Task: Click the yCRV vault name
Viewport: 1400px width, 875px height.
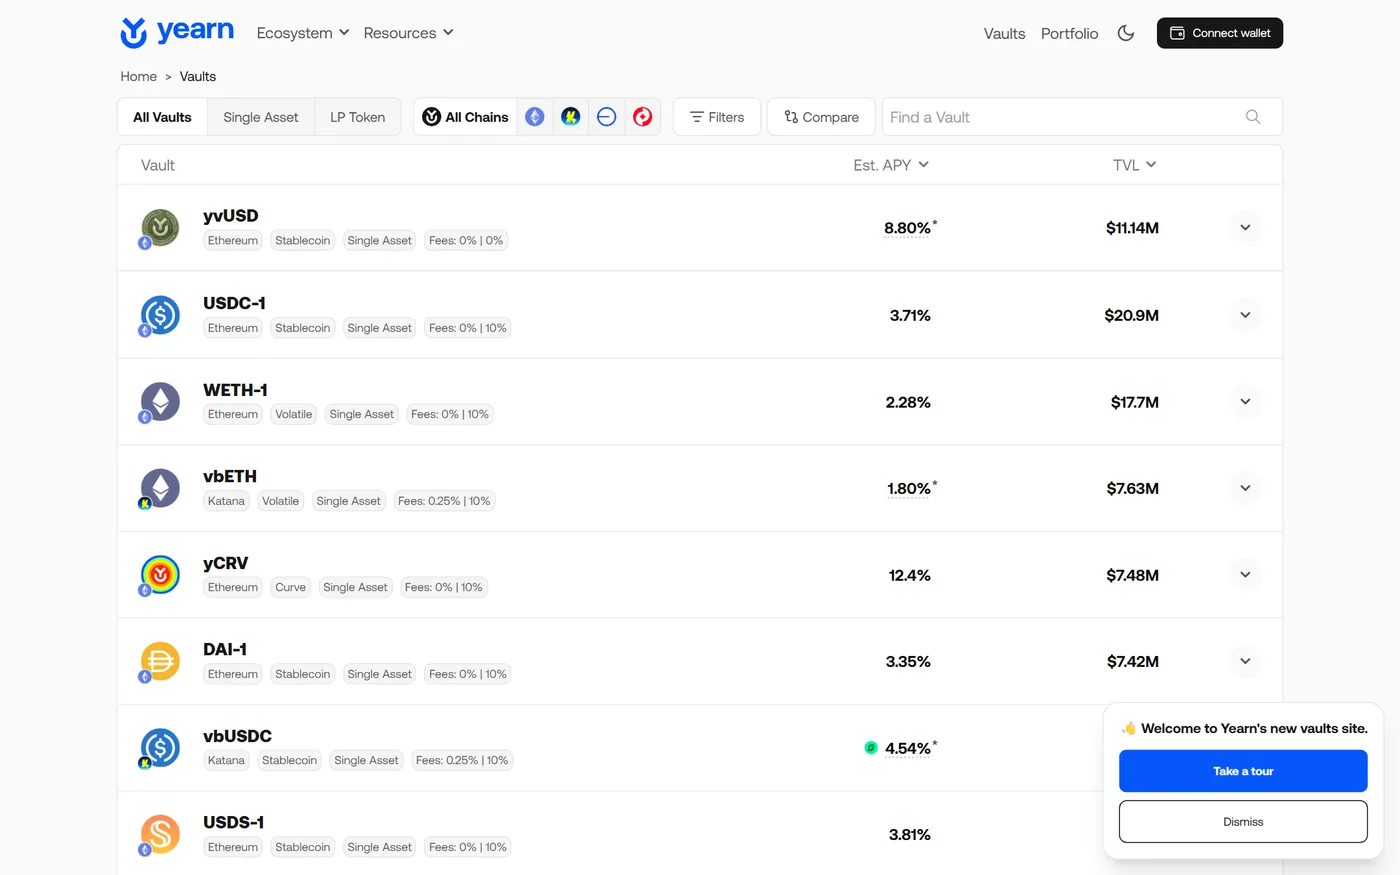Action: (225, 563)
